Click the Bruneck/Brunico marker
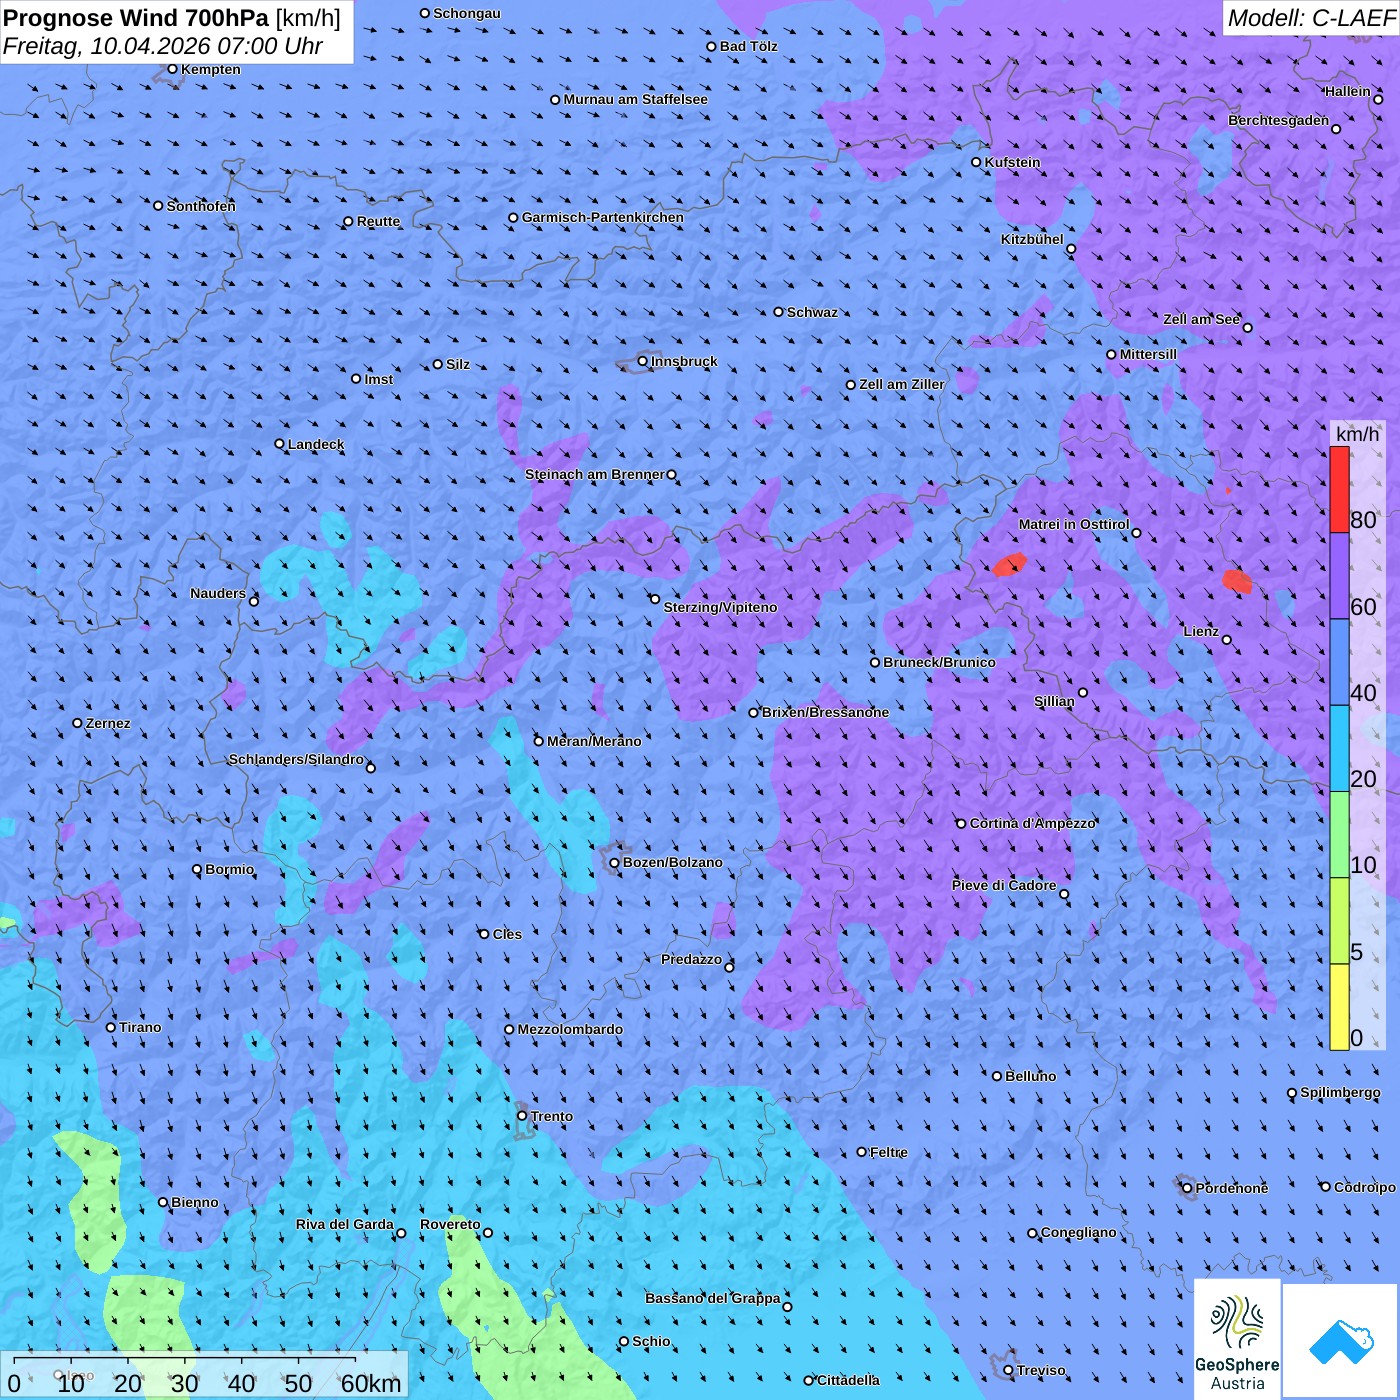Image resolution: width=1400 pixels, height=1400 pixels. pos(875,662)
